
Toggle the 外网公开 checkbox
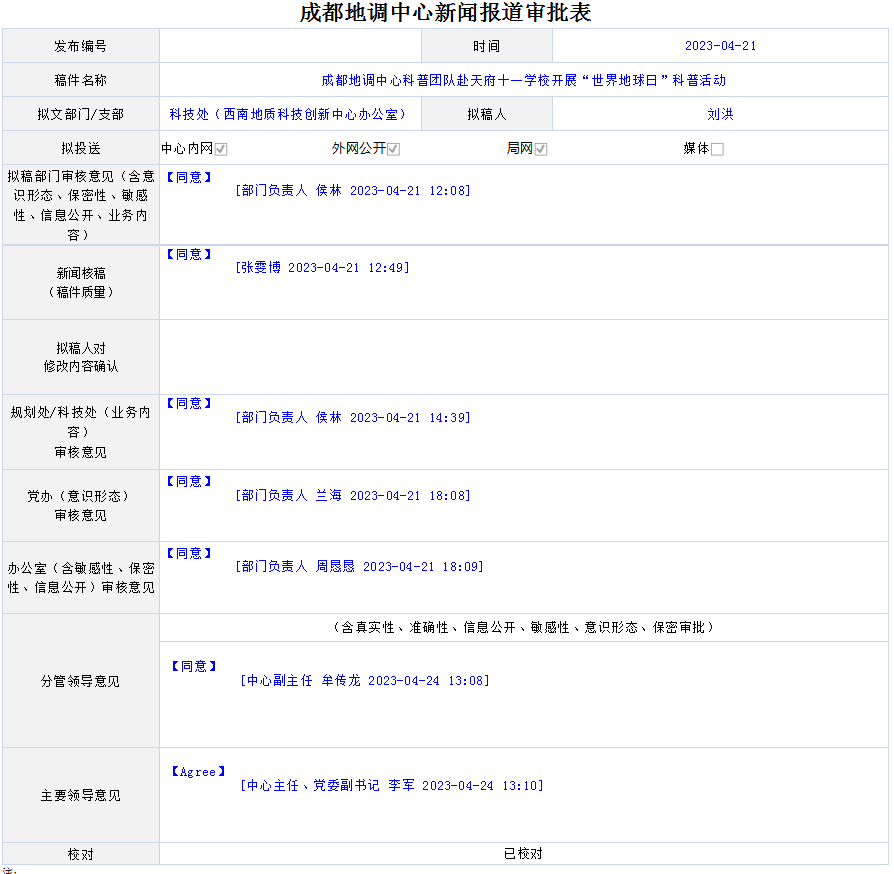tap(393, 149)
